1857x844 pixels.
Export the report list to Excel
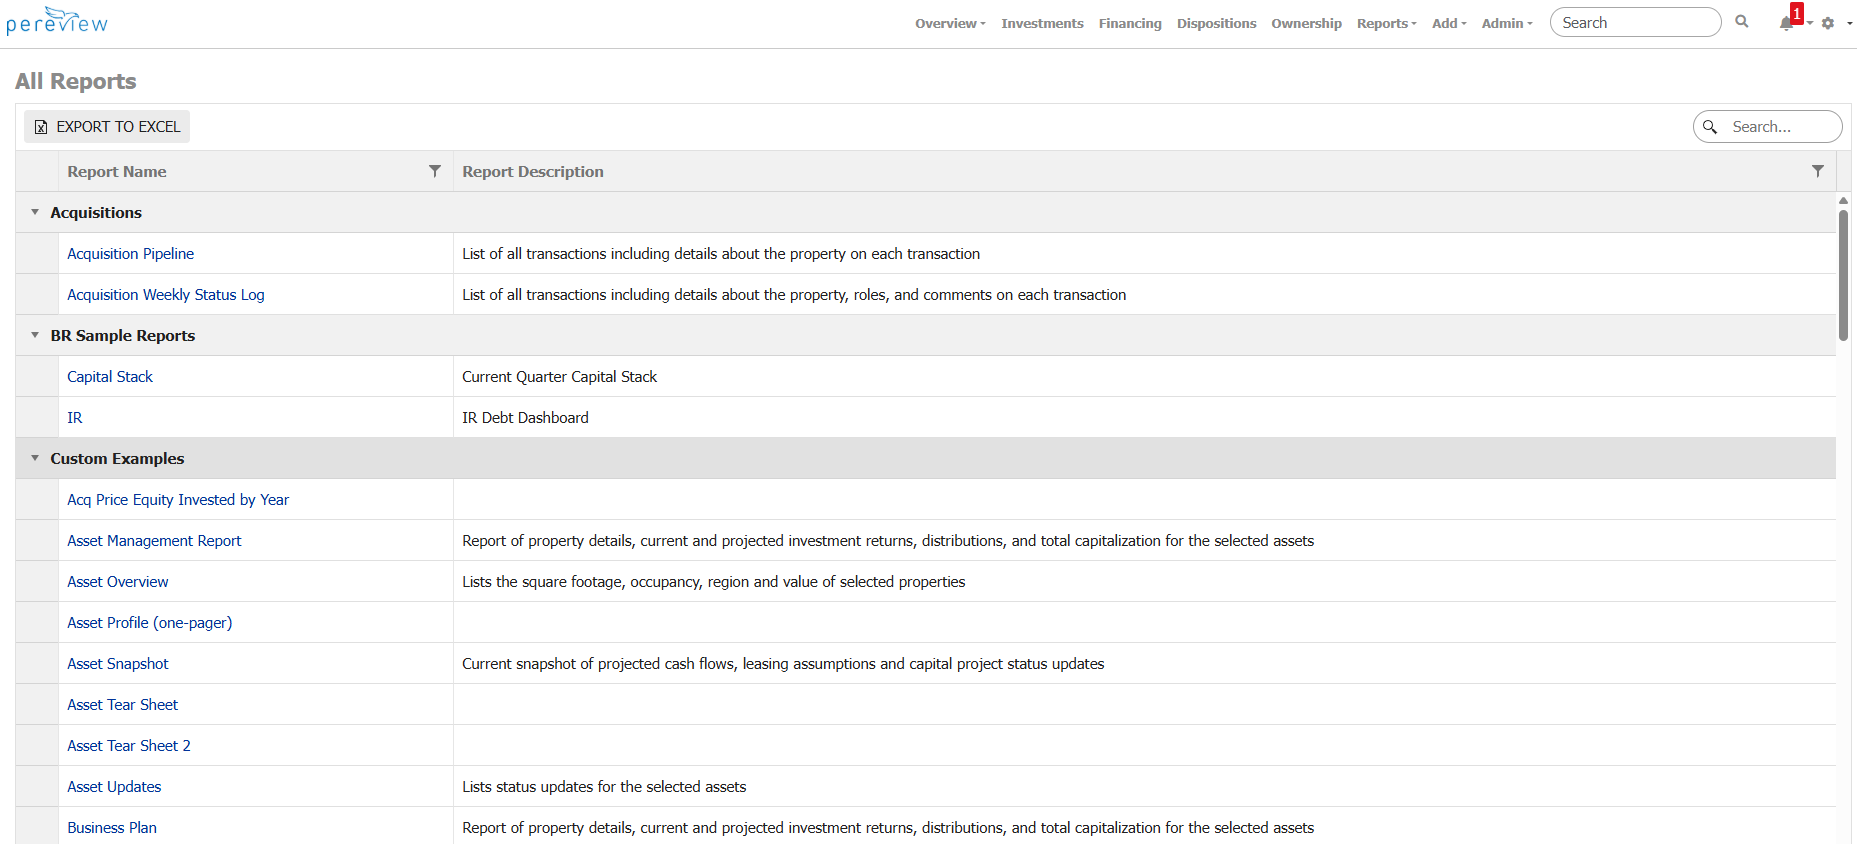(x=107, y=127)
